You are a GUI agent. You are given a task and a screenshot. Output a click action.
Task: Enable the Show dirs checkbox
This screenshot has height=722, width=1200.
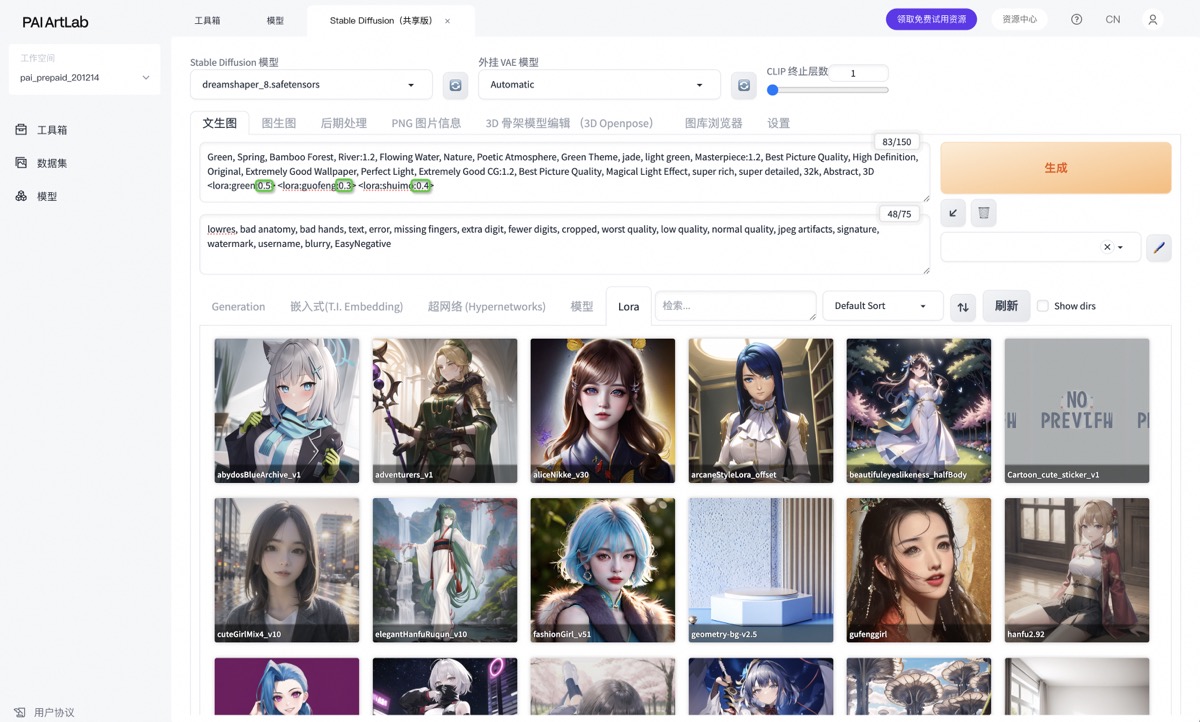(1043, 306)
